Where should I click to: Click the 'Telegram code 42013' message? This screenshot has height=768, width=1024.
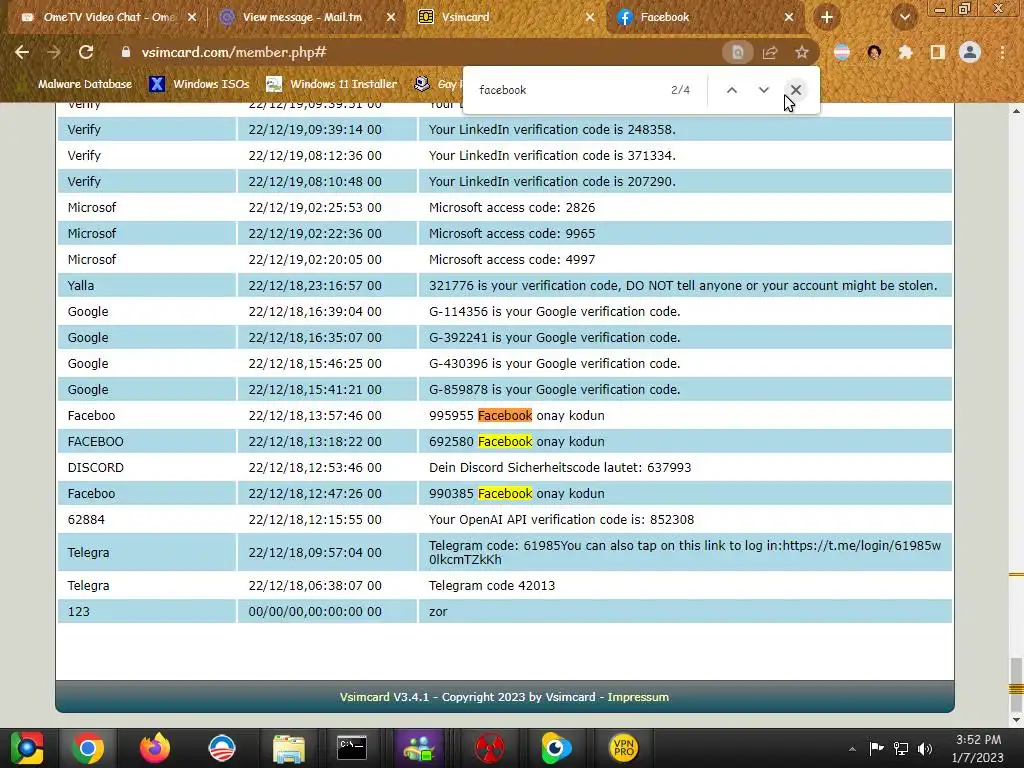click(x=492, y=586)
